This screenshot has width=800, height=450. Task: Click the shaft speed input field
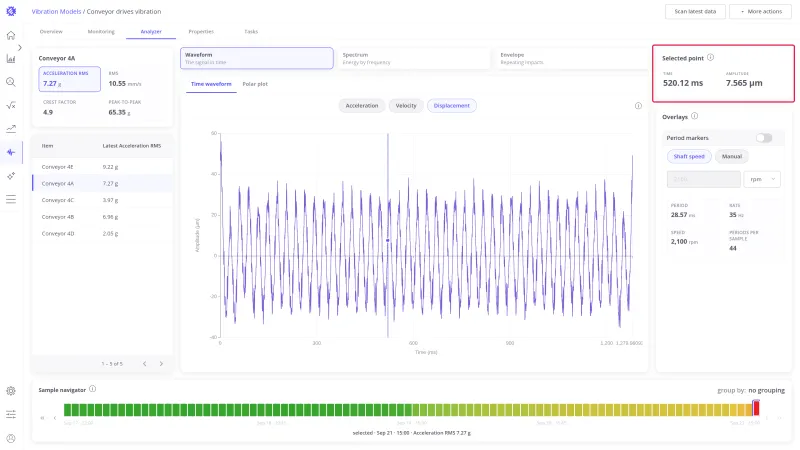coord(704,179)
